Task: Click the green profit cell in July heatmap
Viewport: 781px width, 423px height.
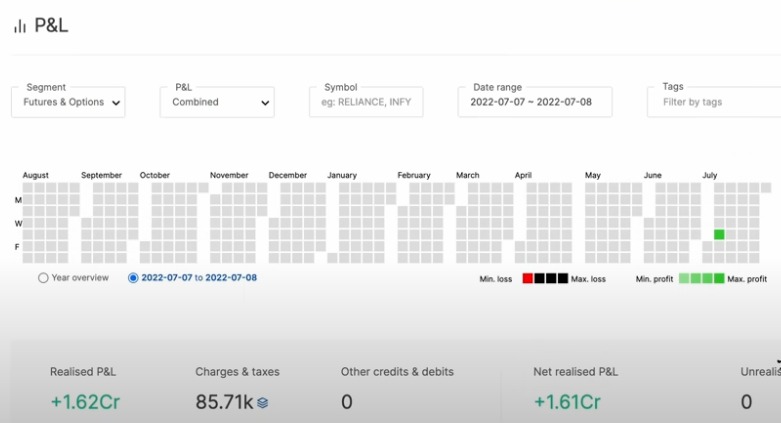Action: (719, 235)
